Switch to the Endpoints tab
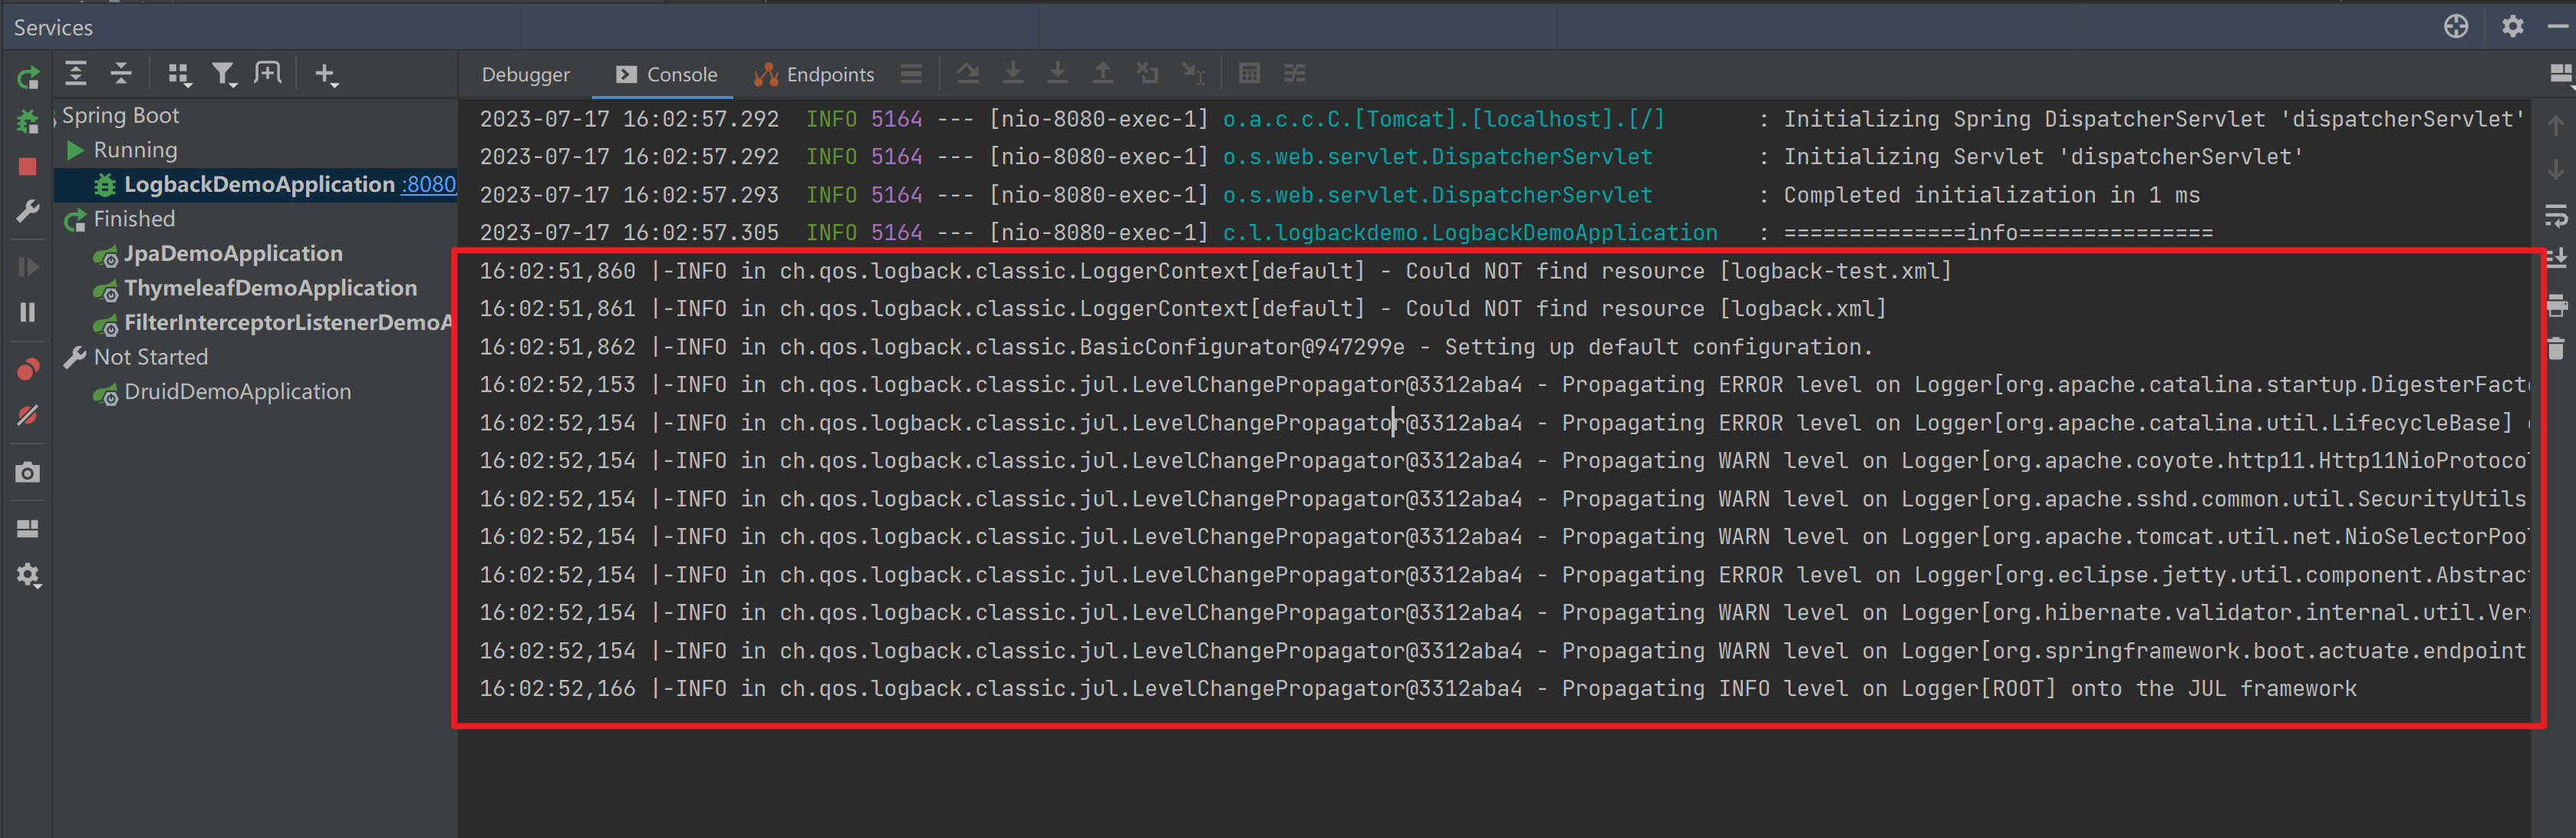 click(814, 74)
